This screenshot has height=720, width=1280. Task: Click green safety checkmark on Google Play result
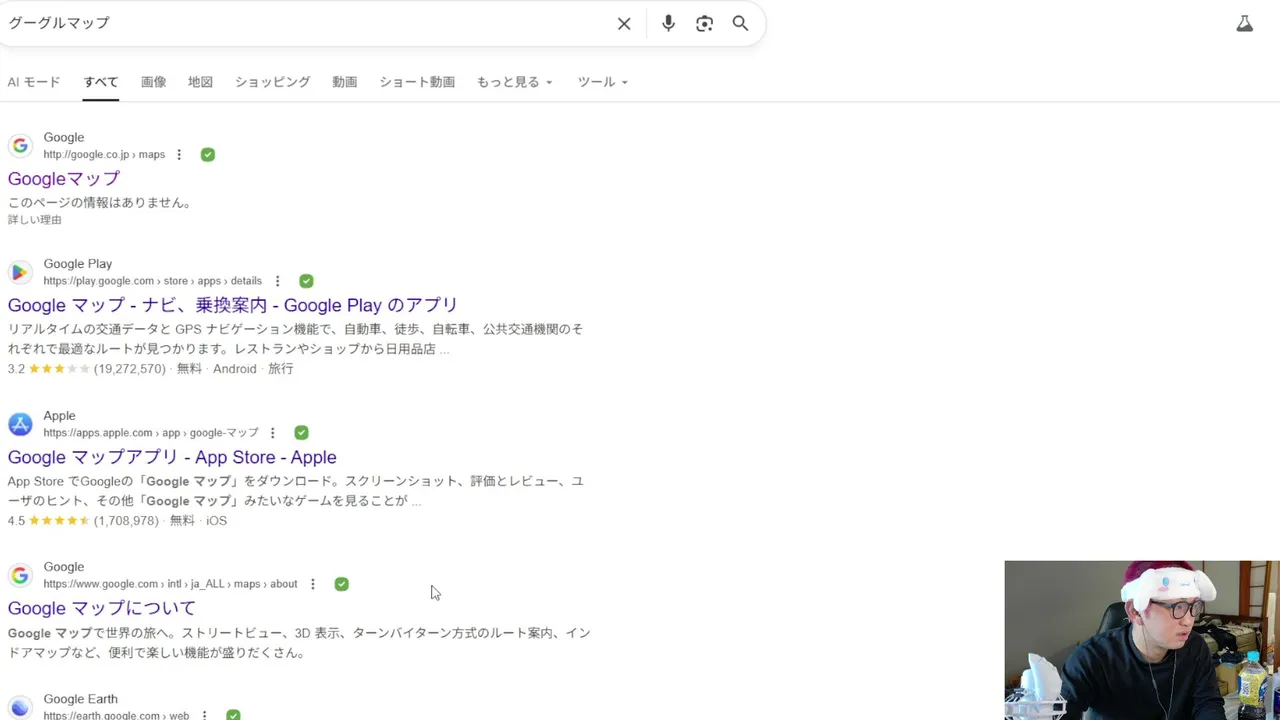306,281
